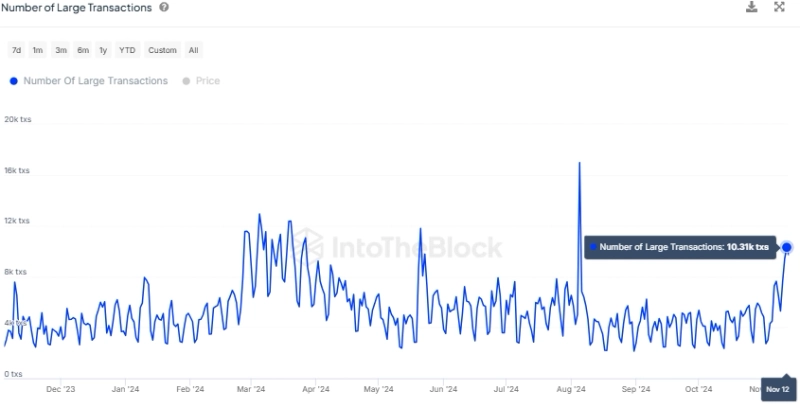The image size is (800, 408).
Task: Click the Nov 12 date label on axis
Action: [778, 389]
